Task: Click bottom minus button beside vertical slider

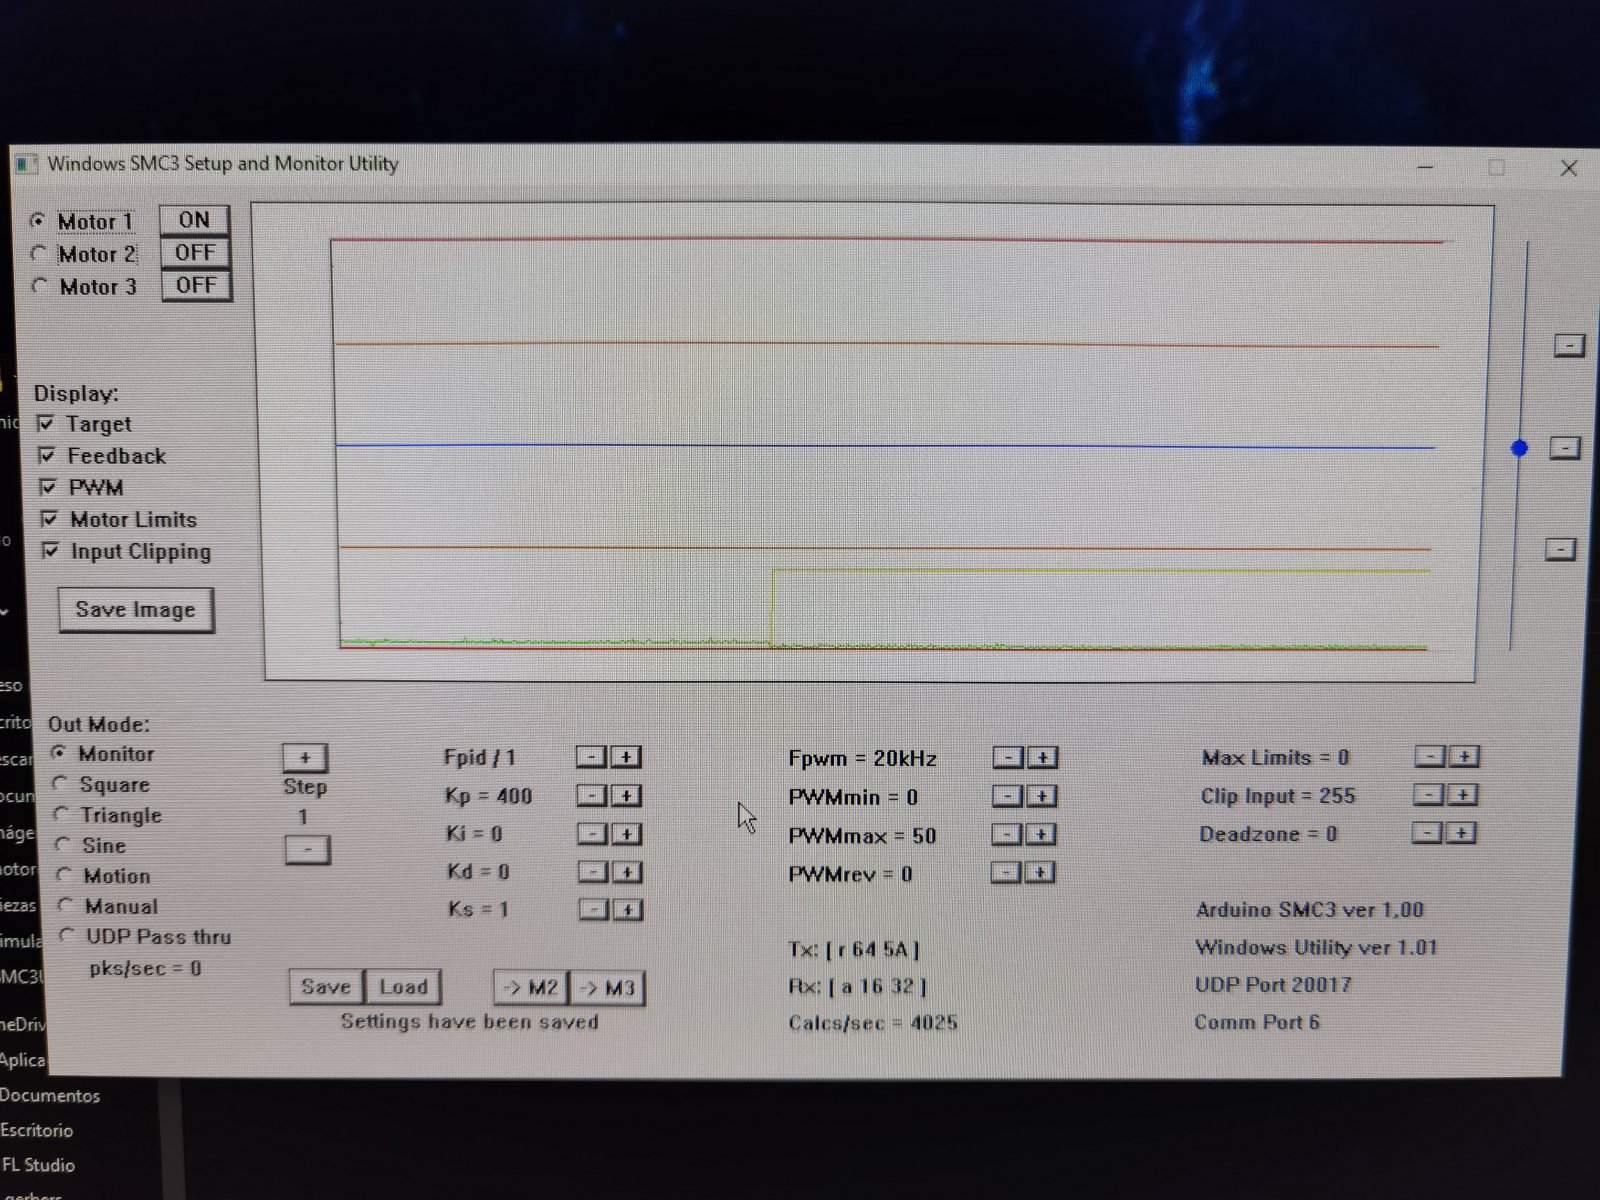Action: pyautogui.click(x=1560, y=549)
